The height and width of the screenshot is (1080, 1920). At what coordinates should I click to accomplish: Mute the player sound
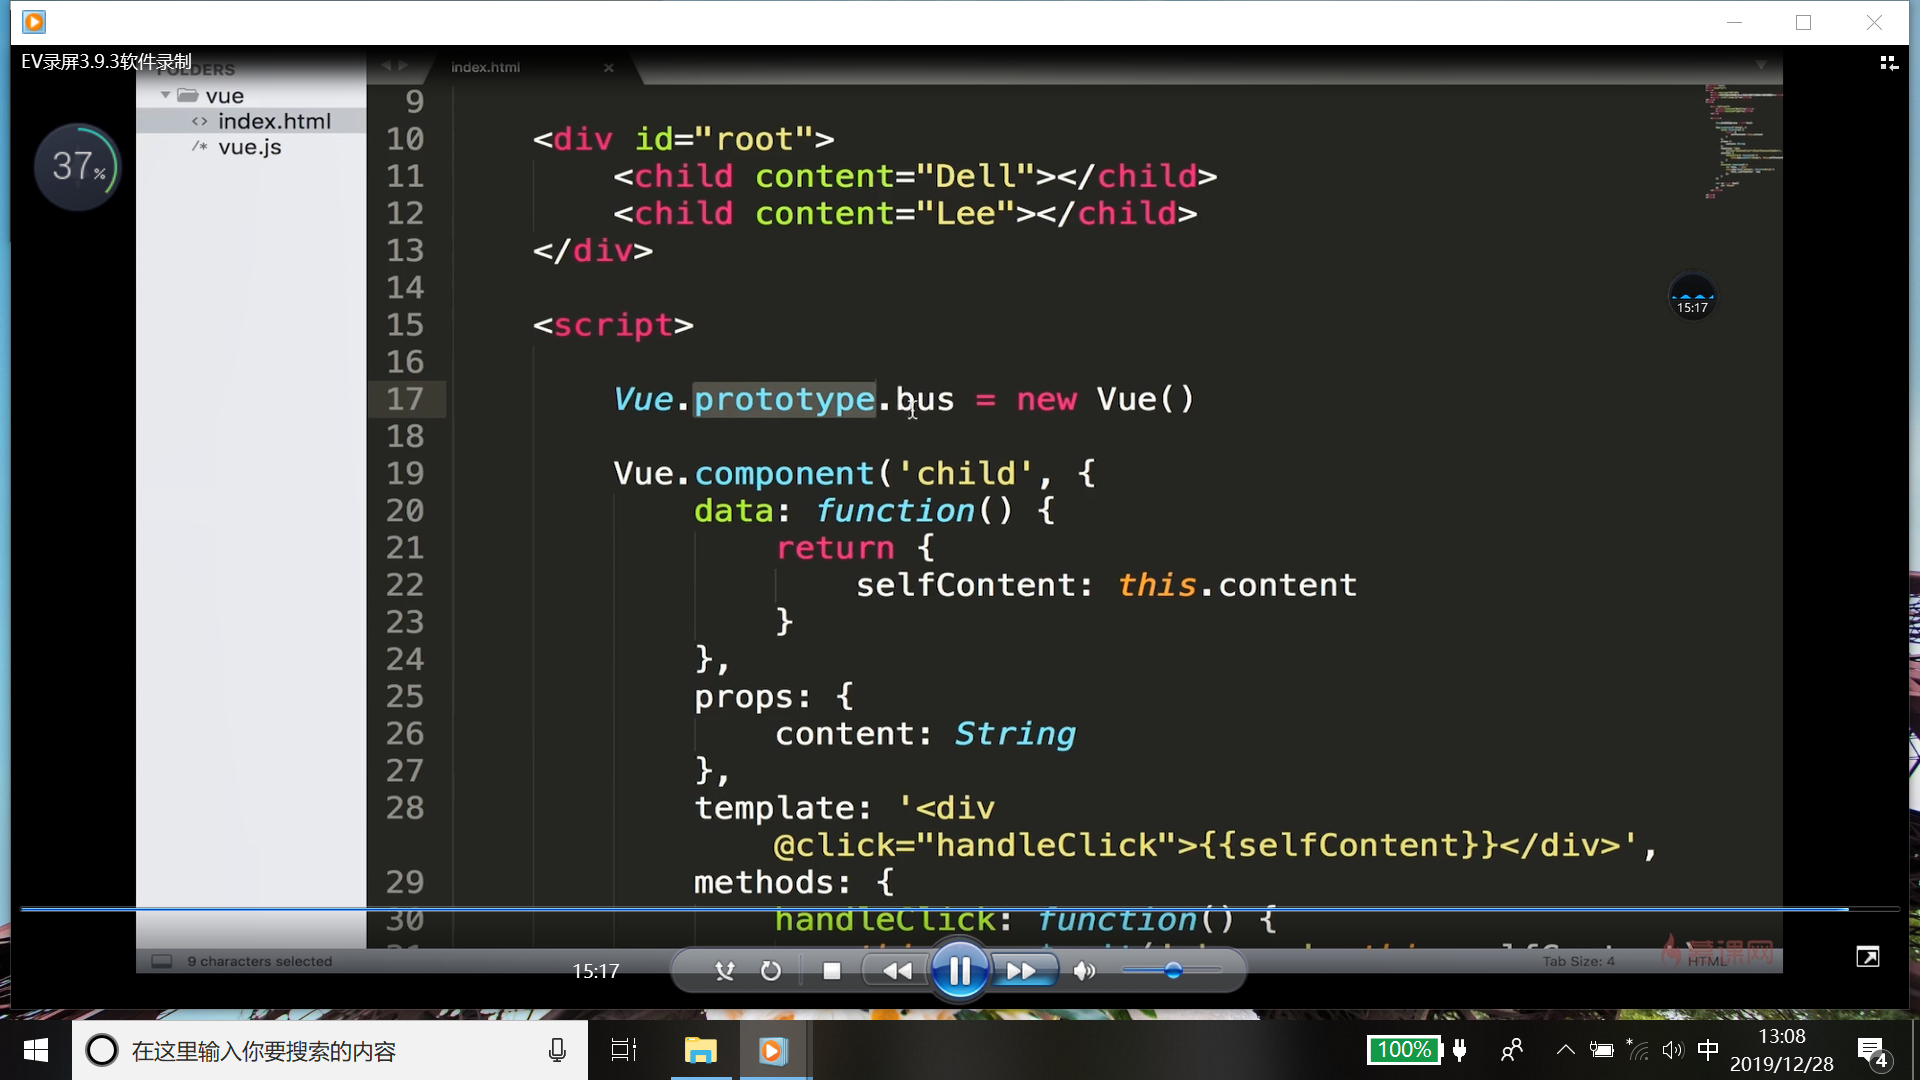tap(1084, 971)
